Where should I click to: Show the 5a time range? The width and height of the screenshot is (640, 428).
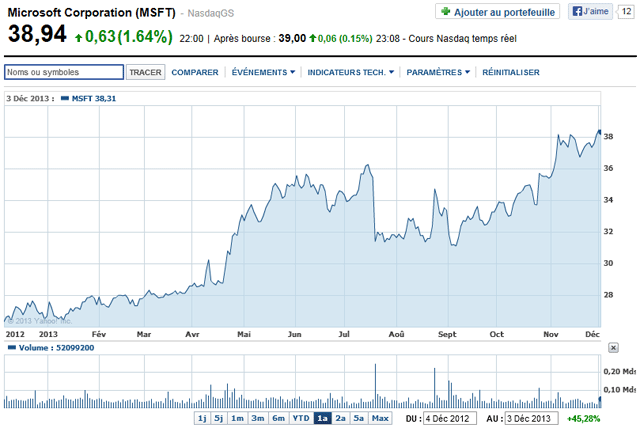click(358, 418)
